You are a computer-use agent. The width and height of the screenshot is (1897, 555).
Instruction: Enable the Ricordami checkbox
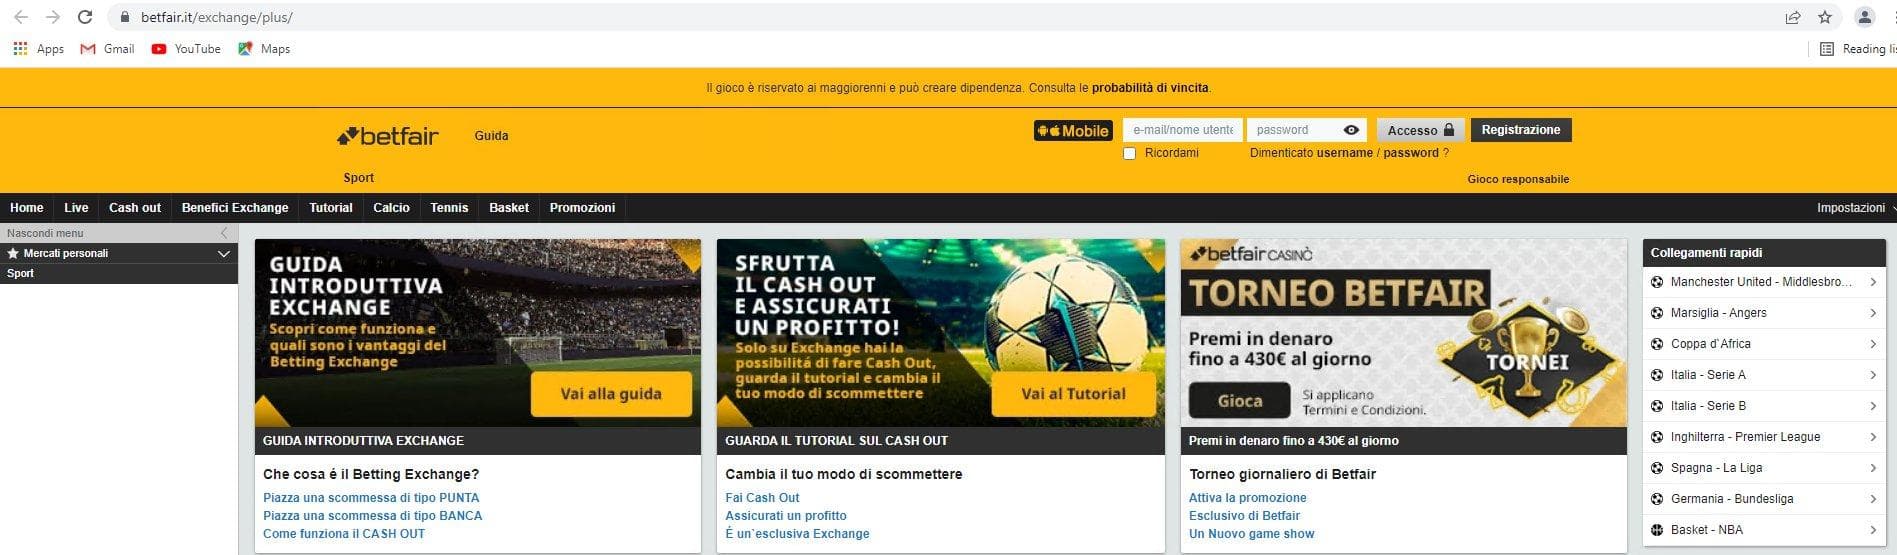coord(1130,153)
